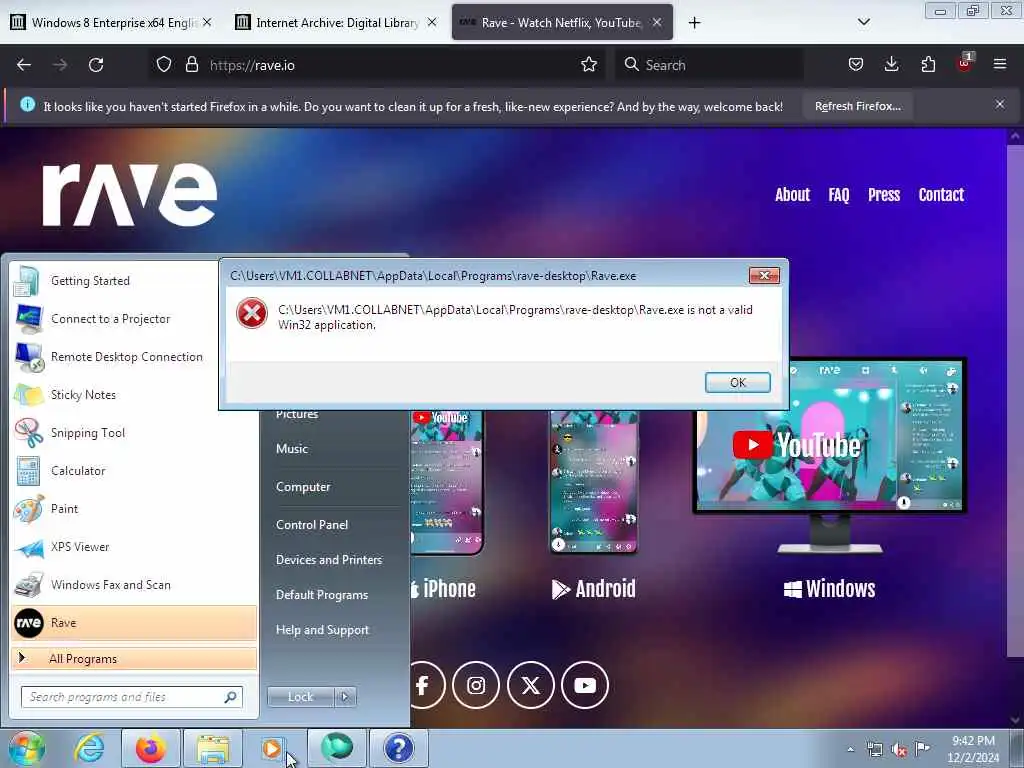The height and width of the screenshot is (768, 1024).
Task: Open the Firefox hamburger menu
Action: click(x=1000, y=65)
